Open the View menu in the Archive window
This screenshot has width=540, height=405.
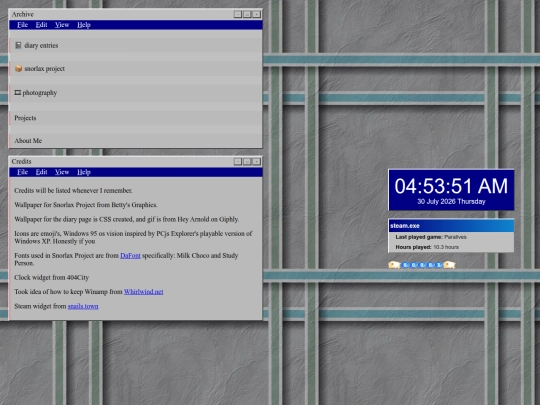click(x=62, y=25)
